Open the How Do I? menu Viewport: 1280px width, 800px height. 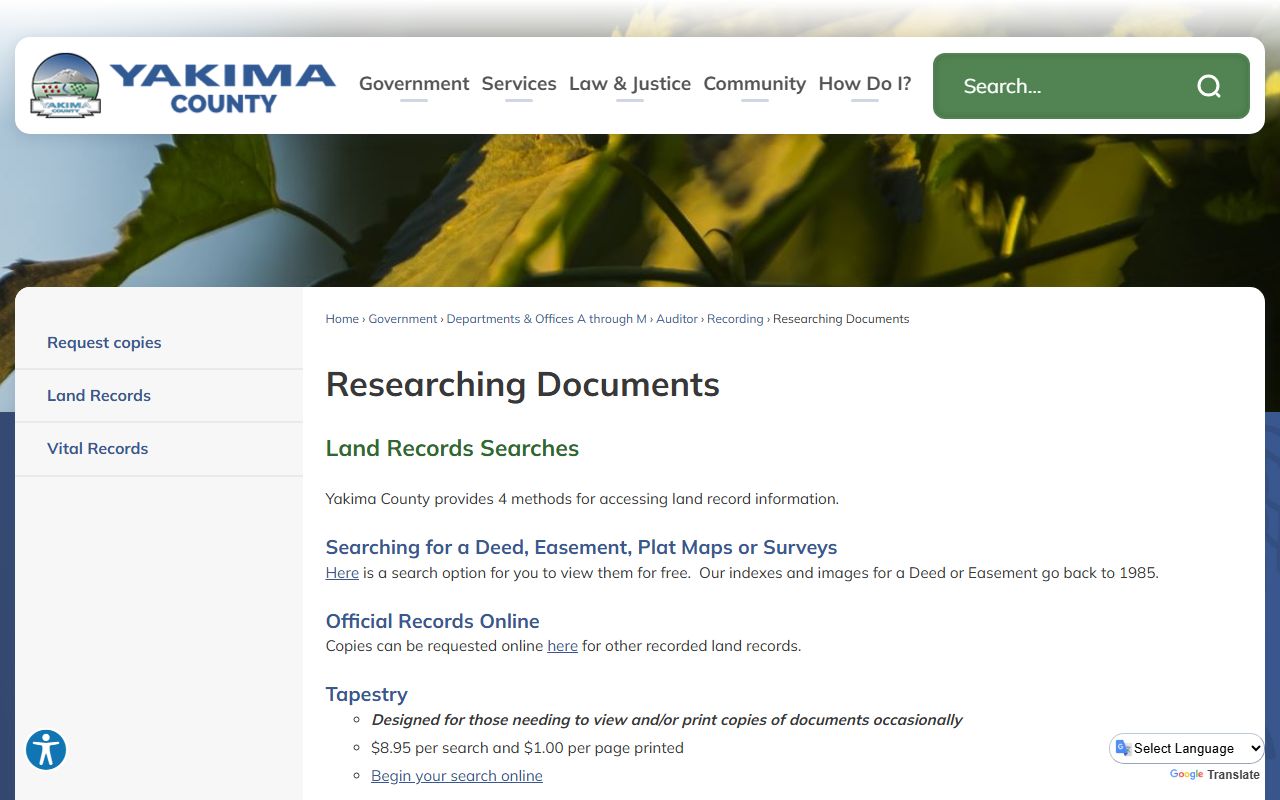pyautogui.click(x=865, y=84)
